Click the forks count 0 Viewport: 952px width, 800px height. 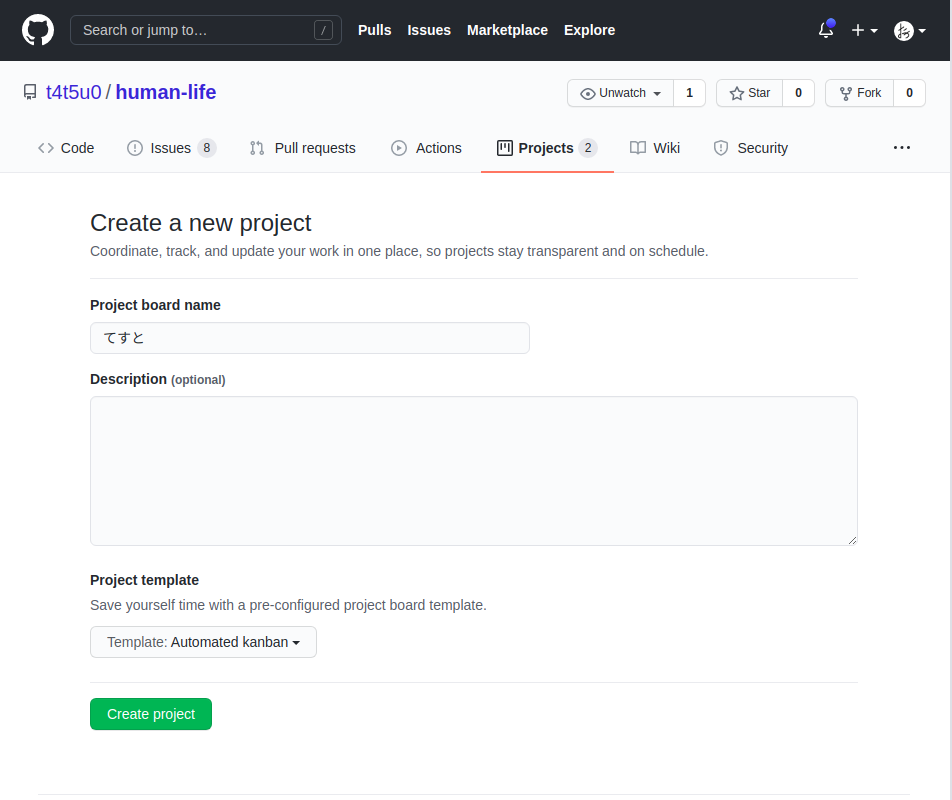pos(909,93)
